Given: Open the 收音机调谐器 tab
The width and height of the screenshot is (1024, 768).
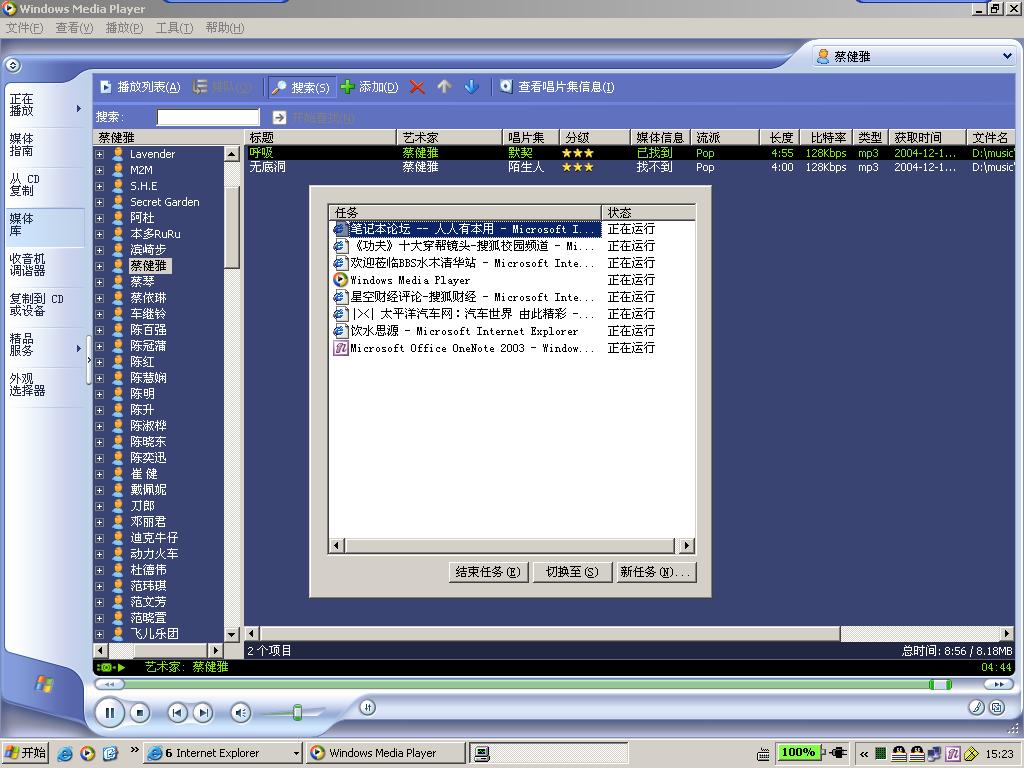Looking at the screenshot, I should [44, 264].
